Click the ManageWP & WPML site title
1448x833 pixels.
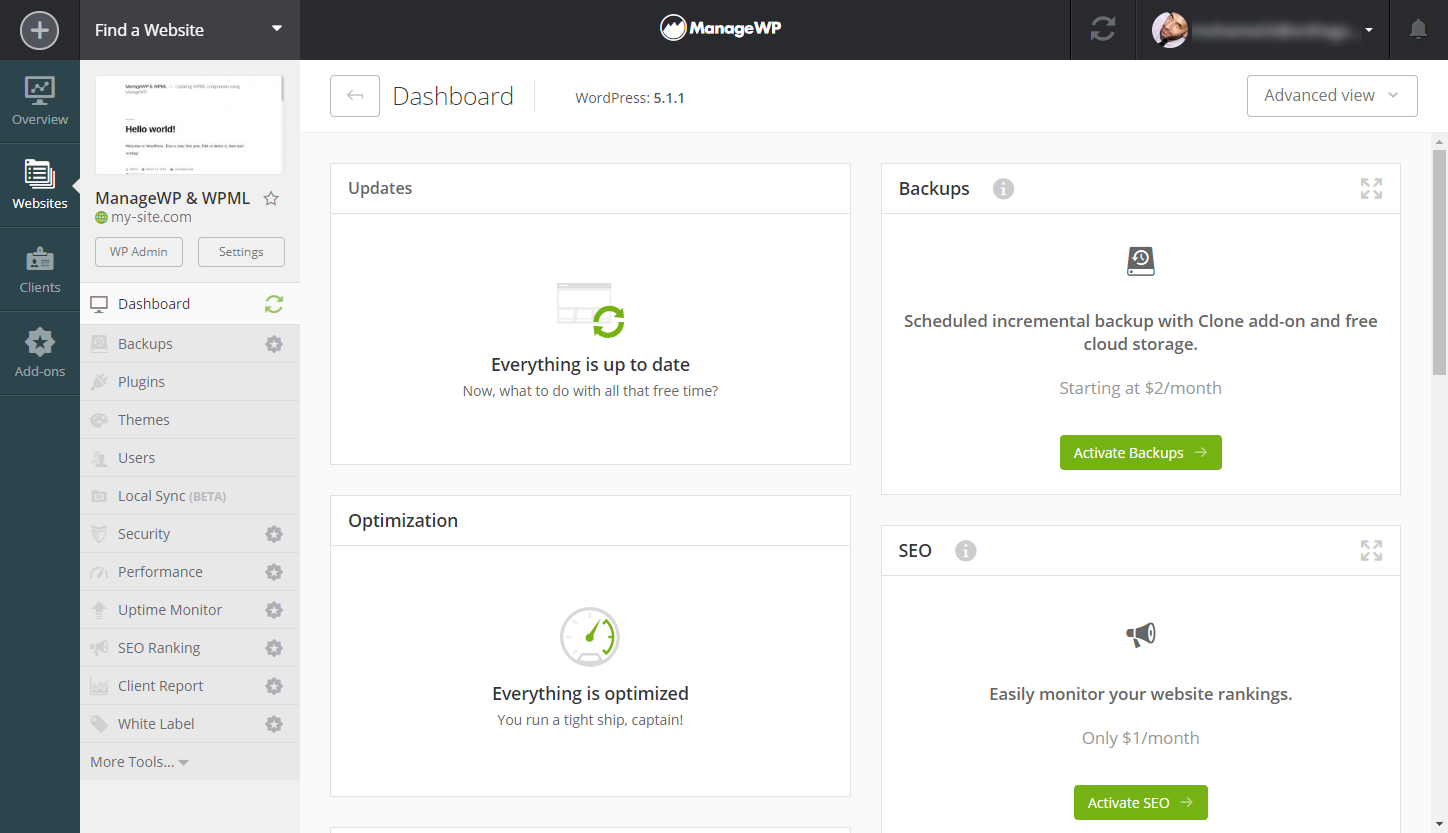click(173, 198)
